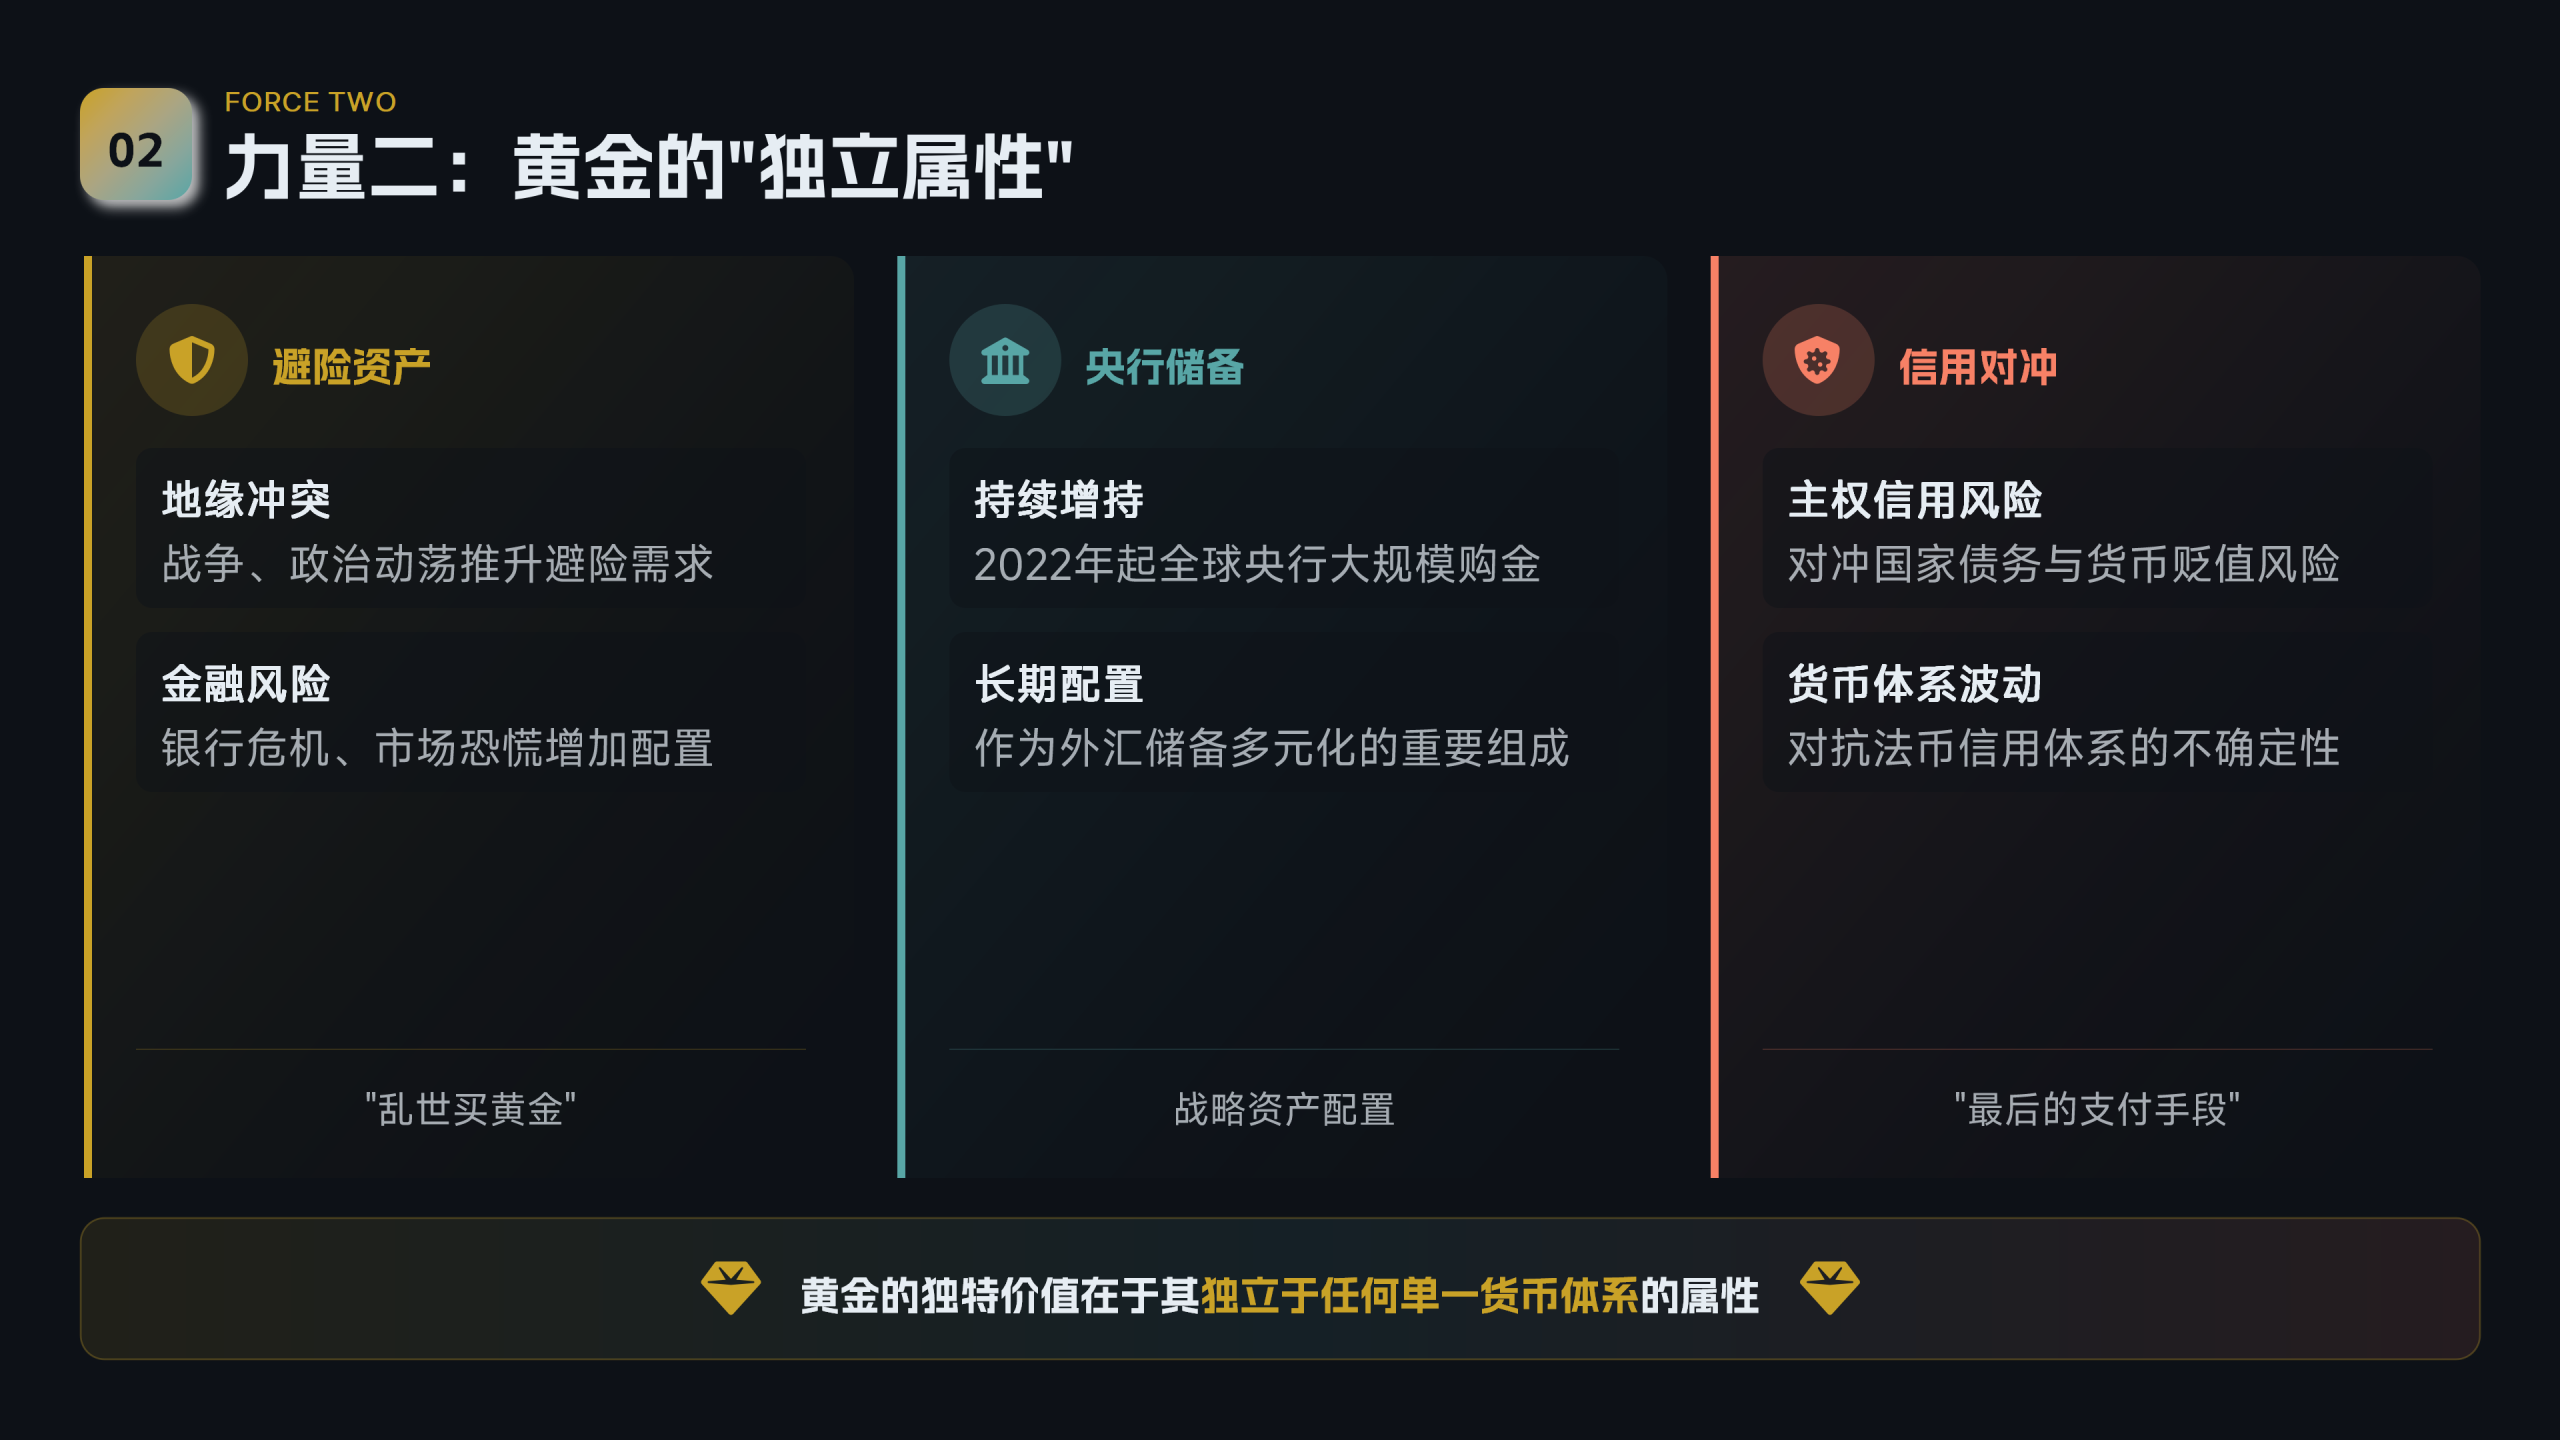
Task: Select the FORCE TWO label
Action: (310, 102)
